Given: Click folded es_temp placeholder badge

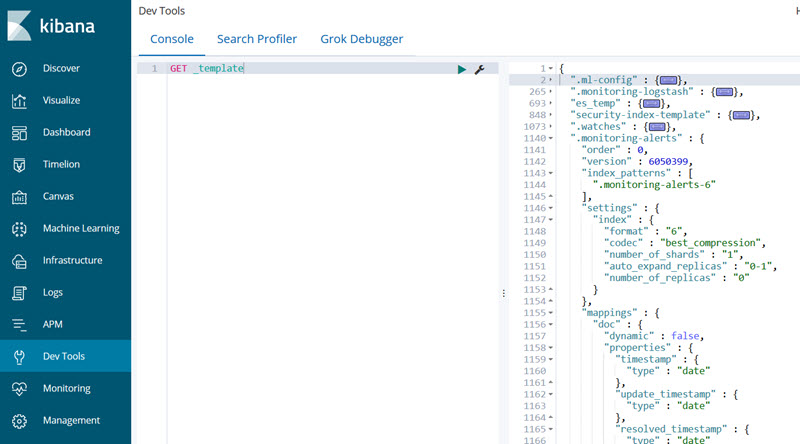Looking at the screenshot, I should point(652,104).
